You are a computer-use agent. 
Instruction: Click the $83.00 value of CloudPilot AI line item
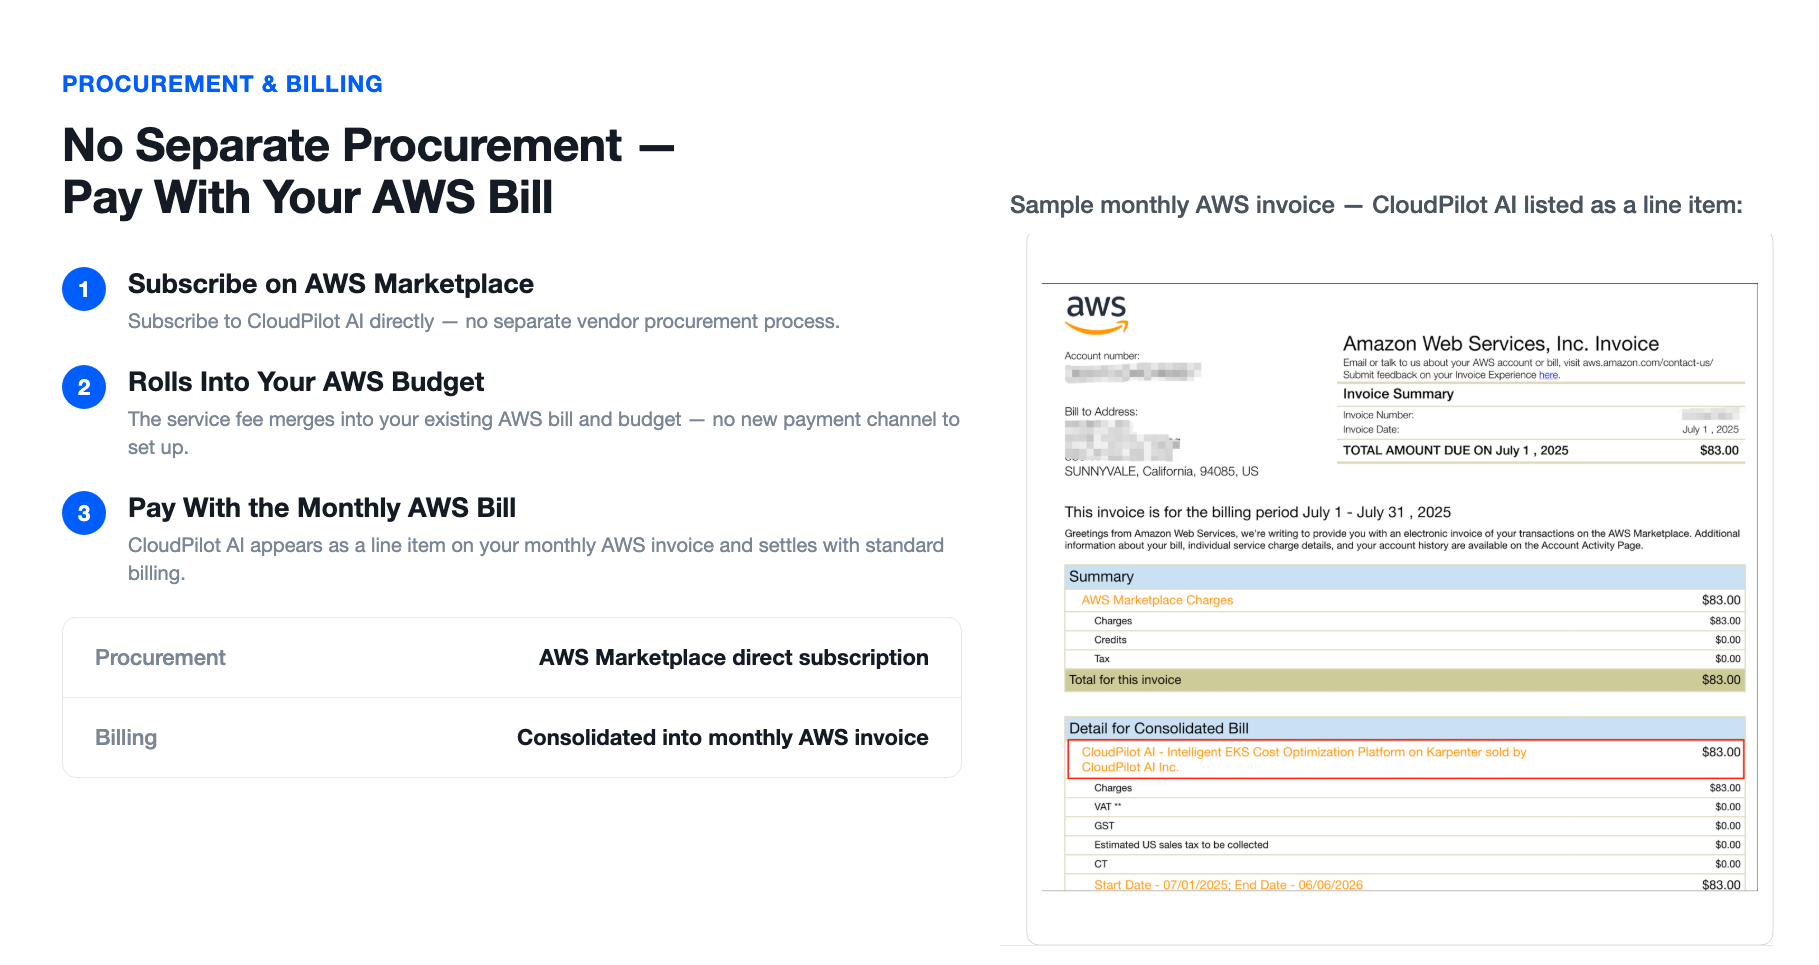tap(1721, 752)
